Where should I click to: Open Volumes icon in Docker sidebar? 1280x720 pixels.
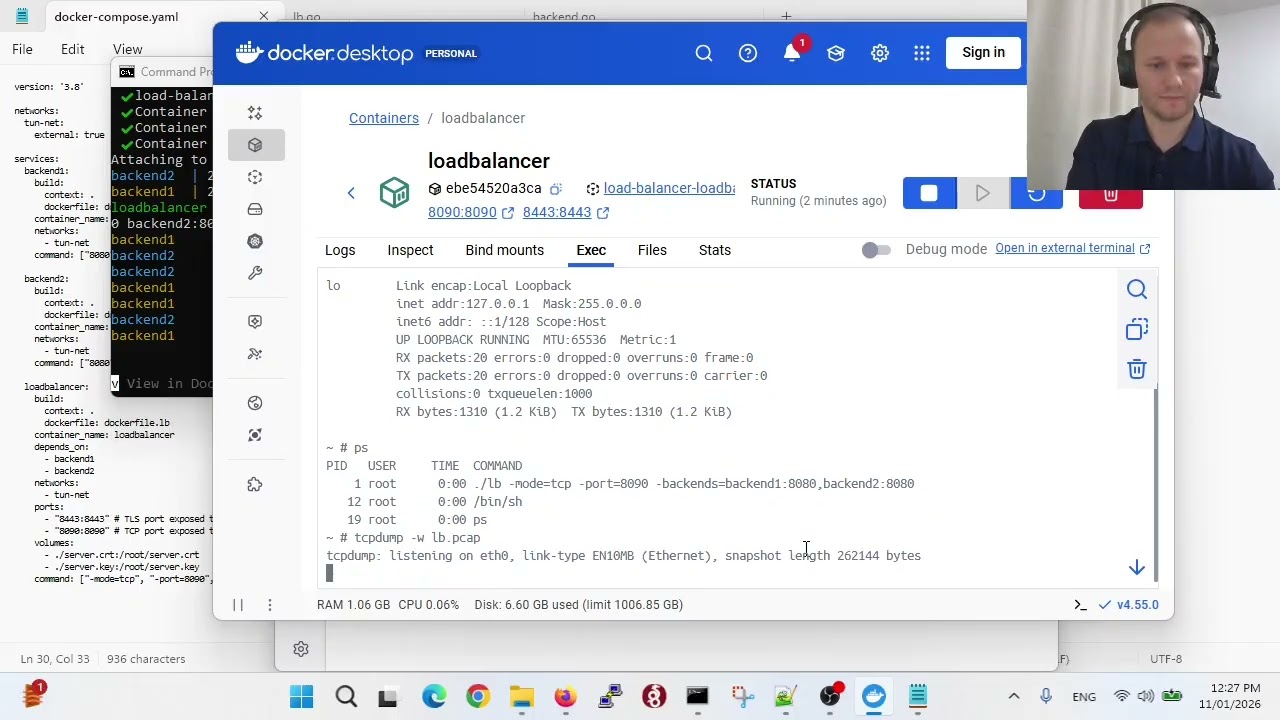coord(255,209)
